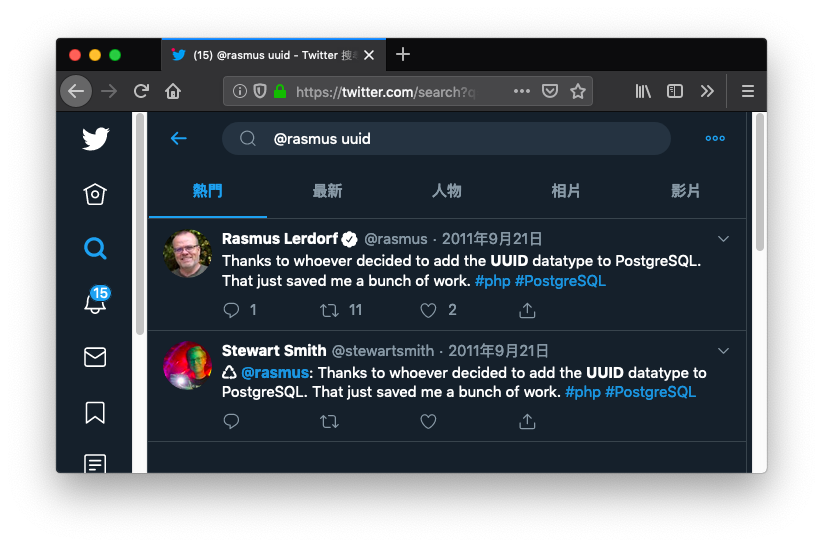Image resolution: width=823 pixels, height=547 pixels.
Task: Retweet Stewart Smith's tweet
Action: [x=330, y=422]
